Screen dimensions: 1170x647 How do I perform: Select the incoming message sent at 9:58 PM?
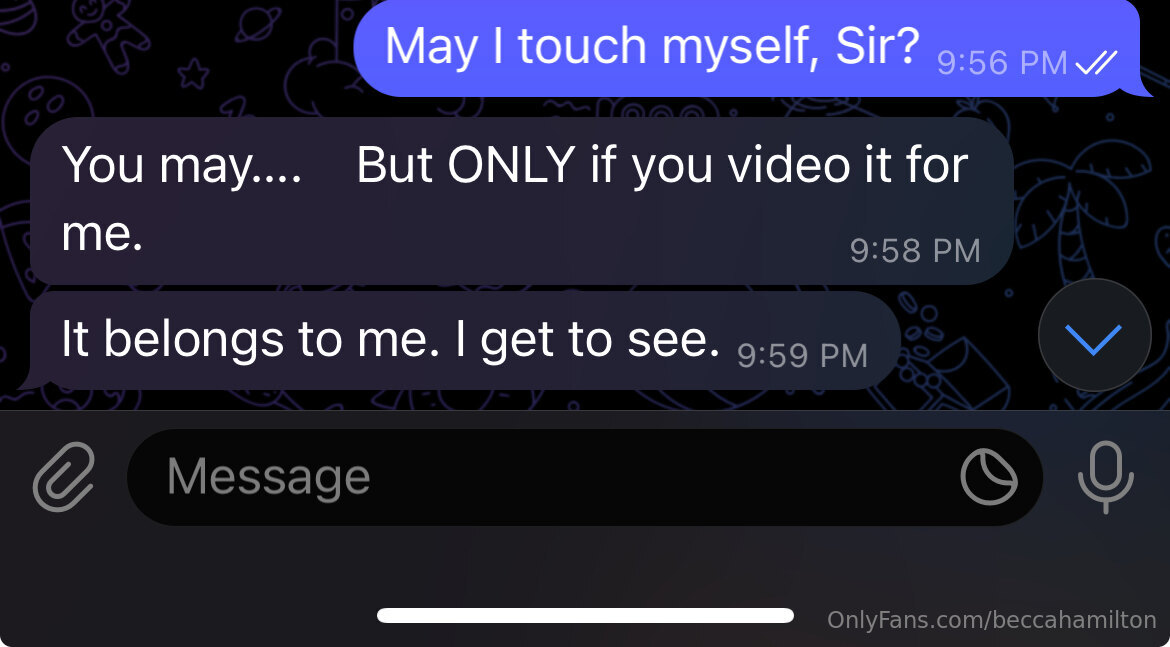pyautogui.click(x=522, y=200)
